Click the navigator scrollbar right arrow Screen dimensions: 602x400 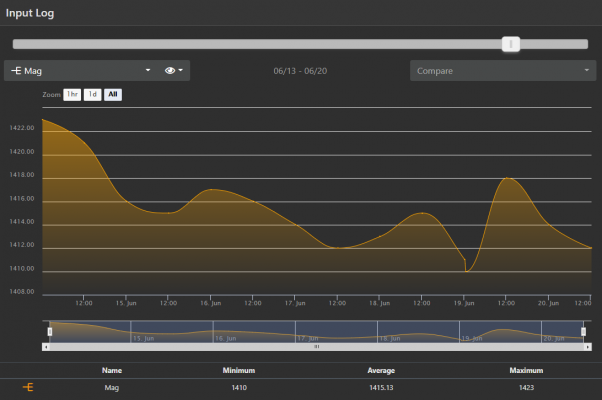click(x=588, y=347)
